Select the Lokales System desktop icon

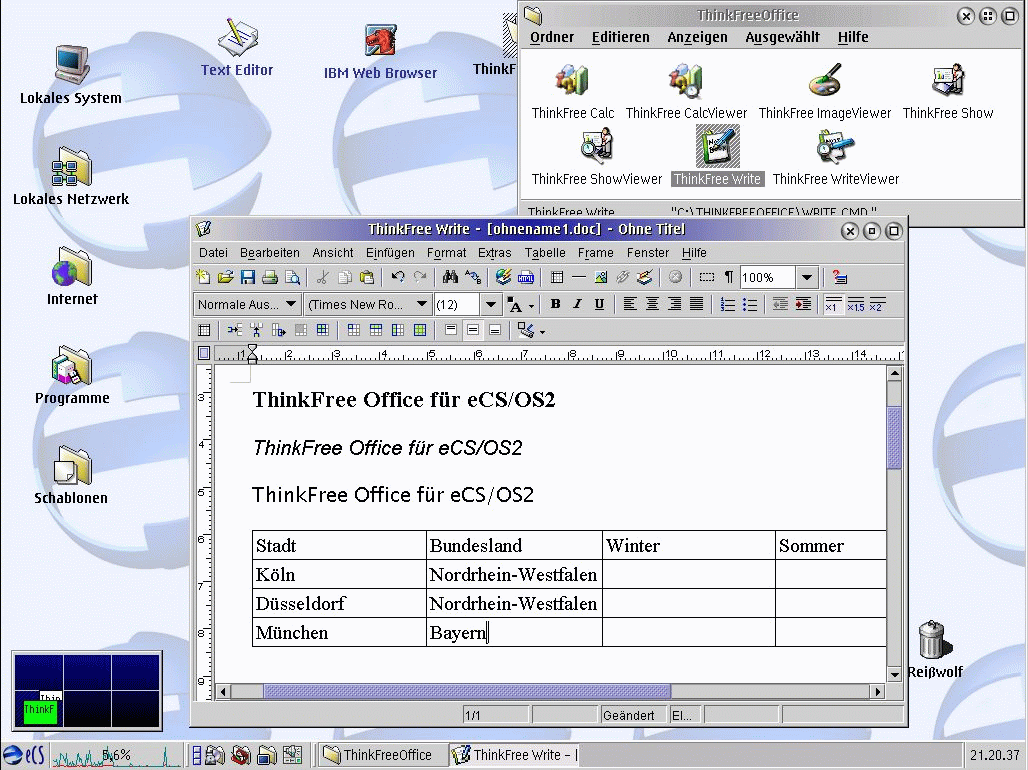(71, 75)
